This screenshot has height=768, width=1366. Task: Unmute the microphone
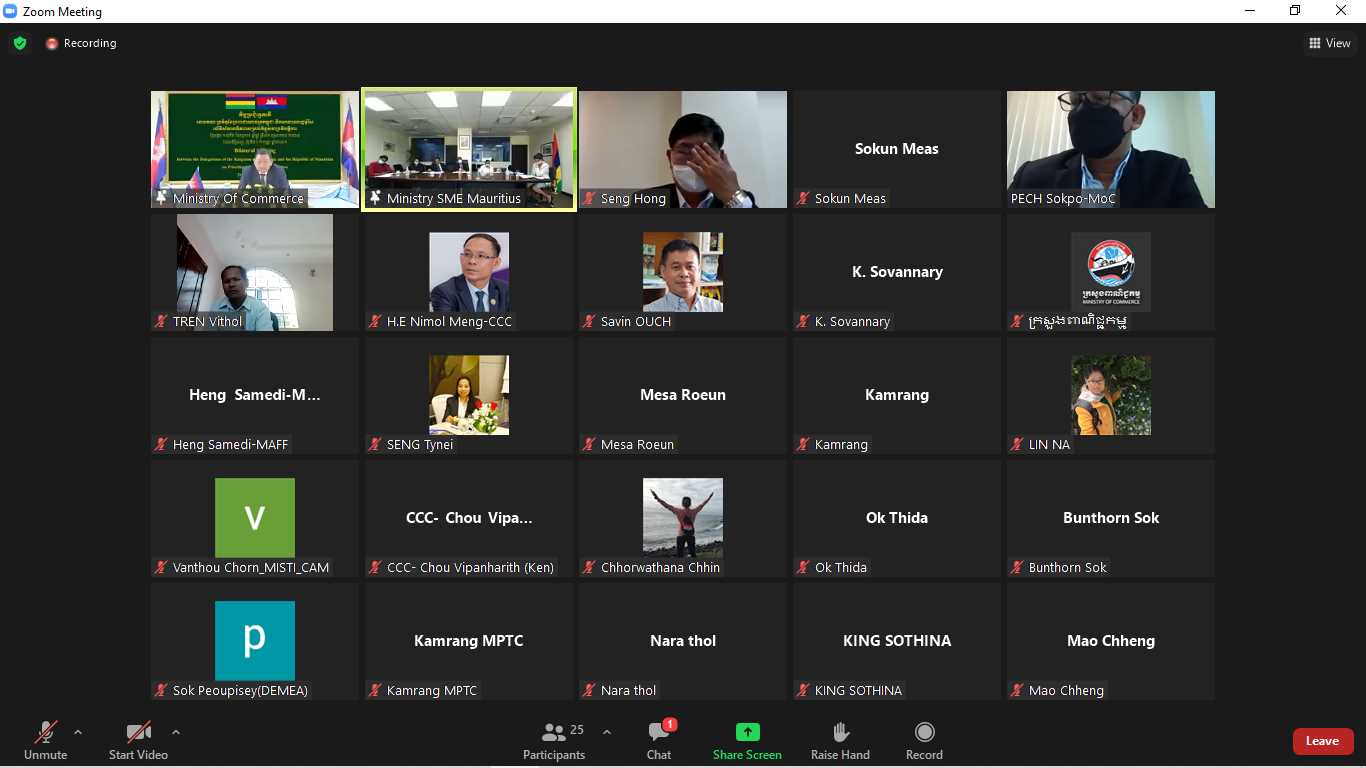pyautogui.click(x=46, y=740)
